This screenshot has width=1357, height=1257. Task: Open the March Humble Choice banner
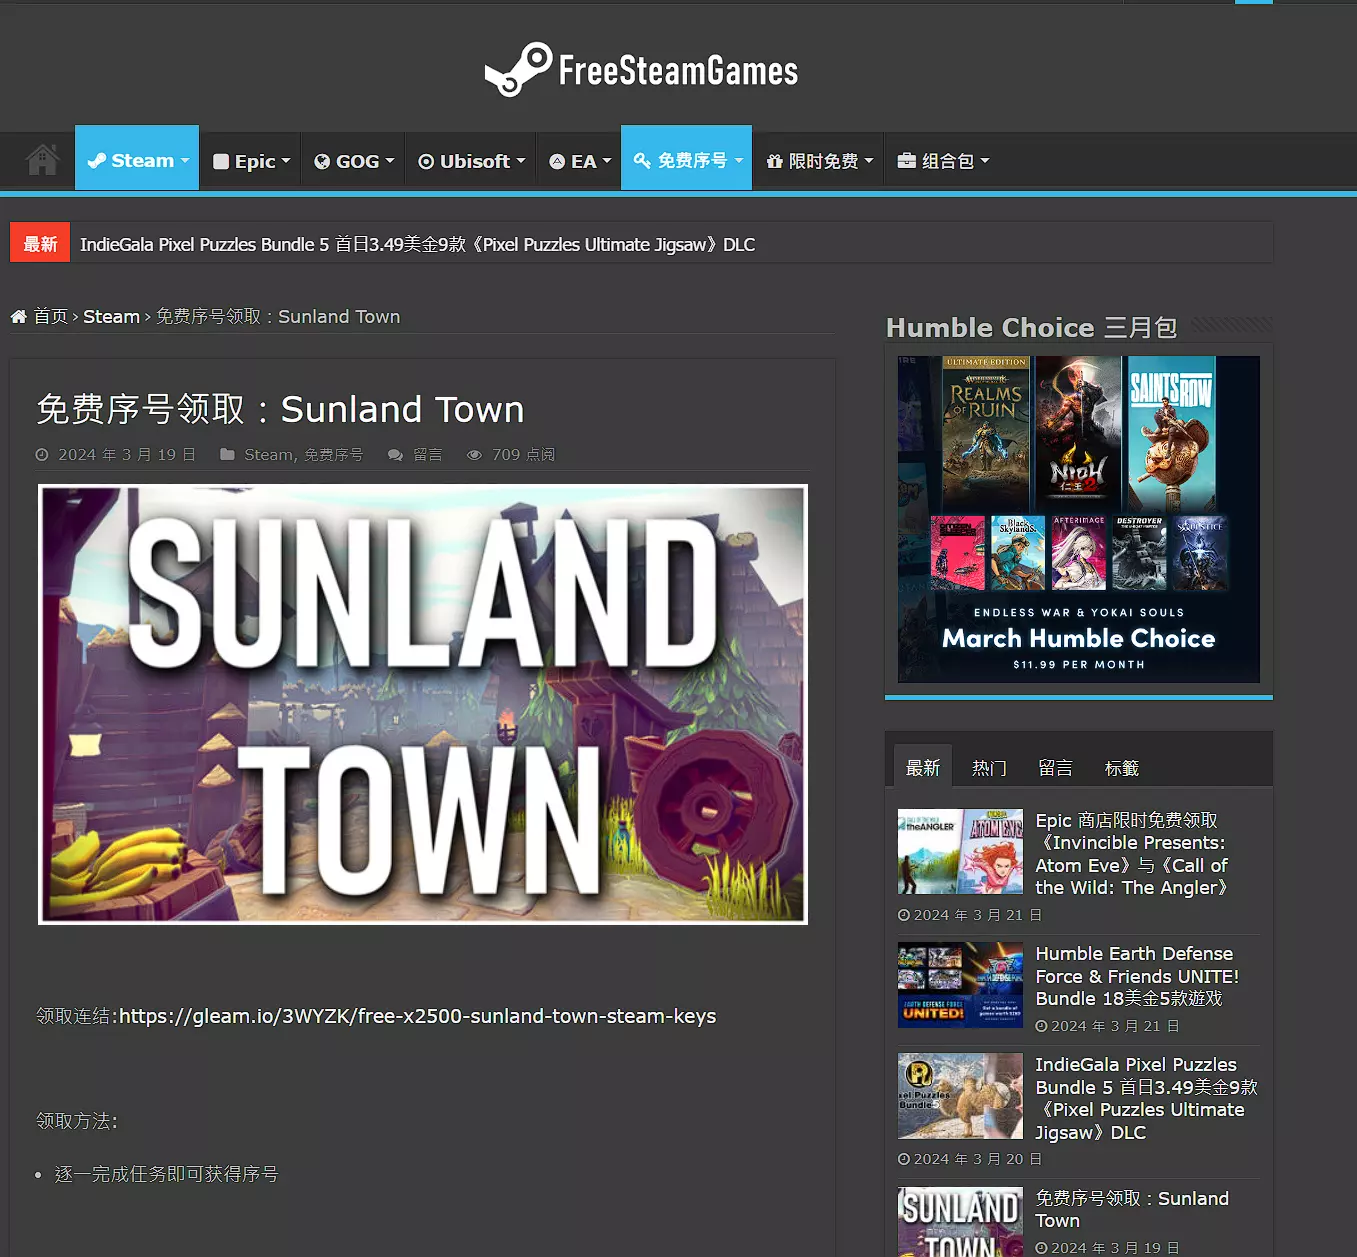1078,519
